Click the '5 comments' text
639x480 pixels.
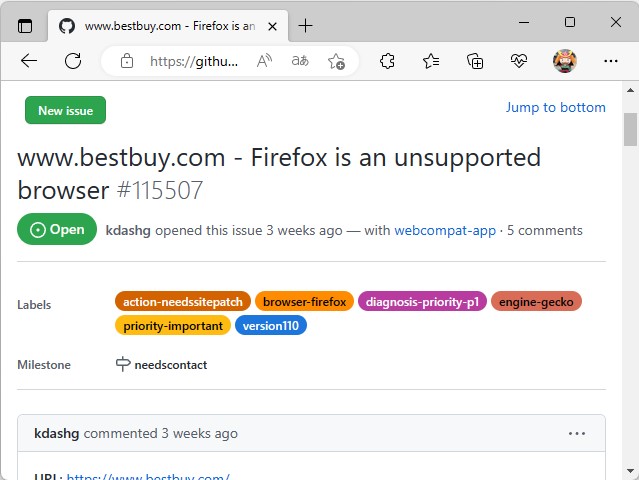[544, 231]
